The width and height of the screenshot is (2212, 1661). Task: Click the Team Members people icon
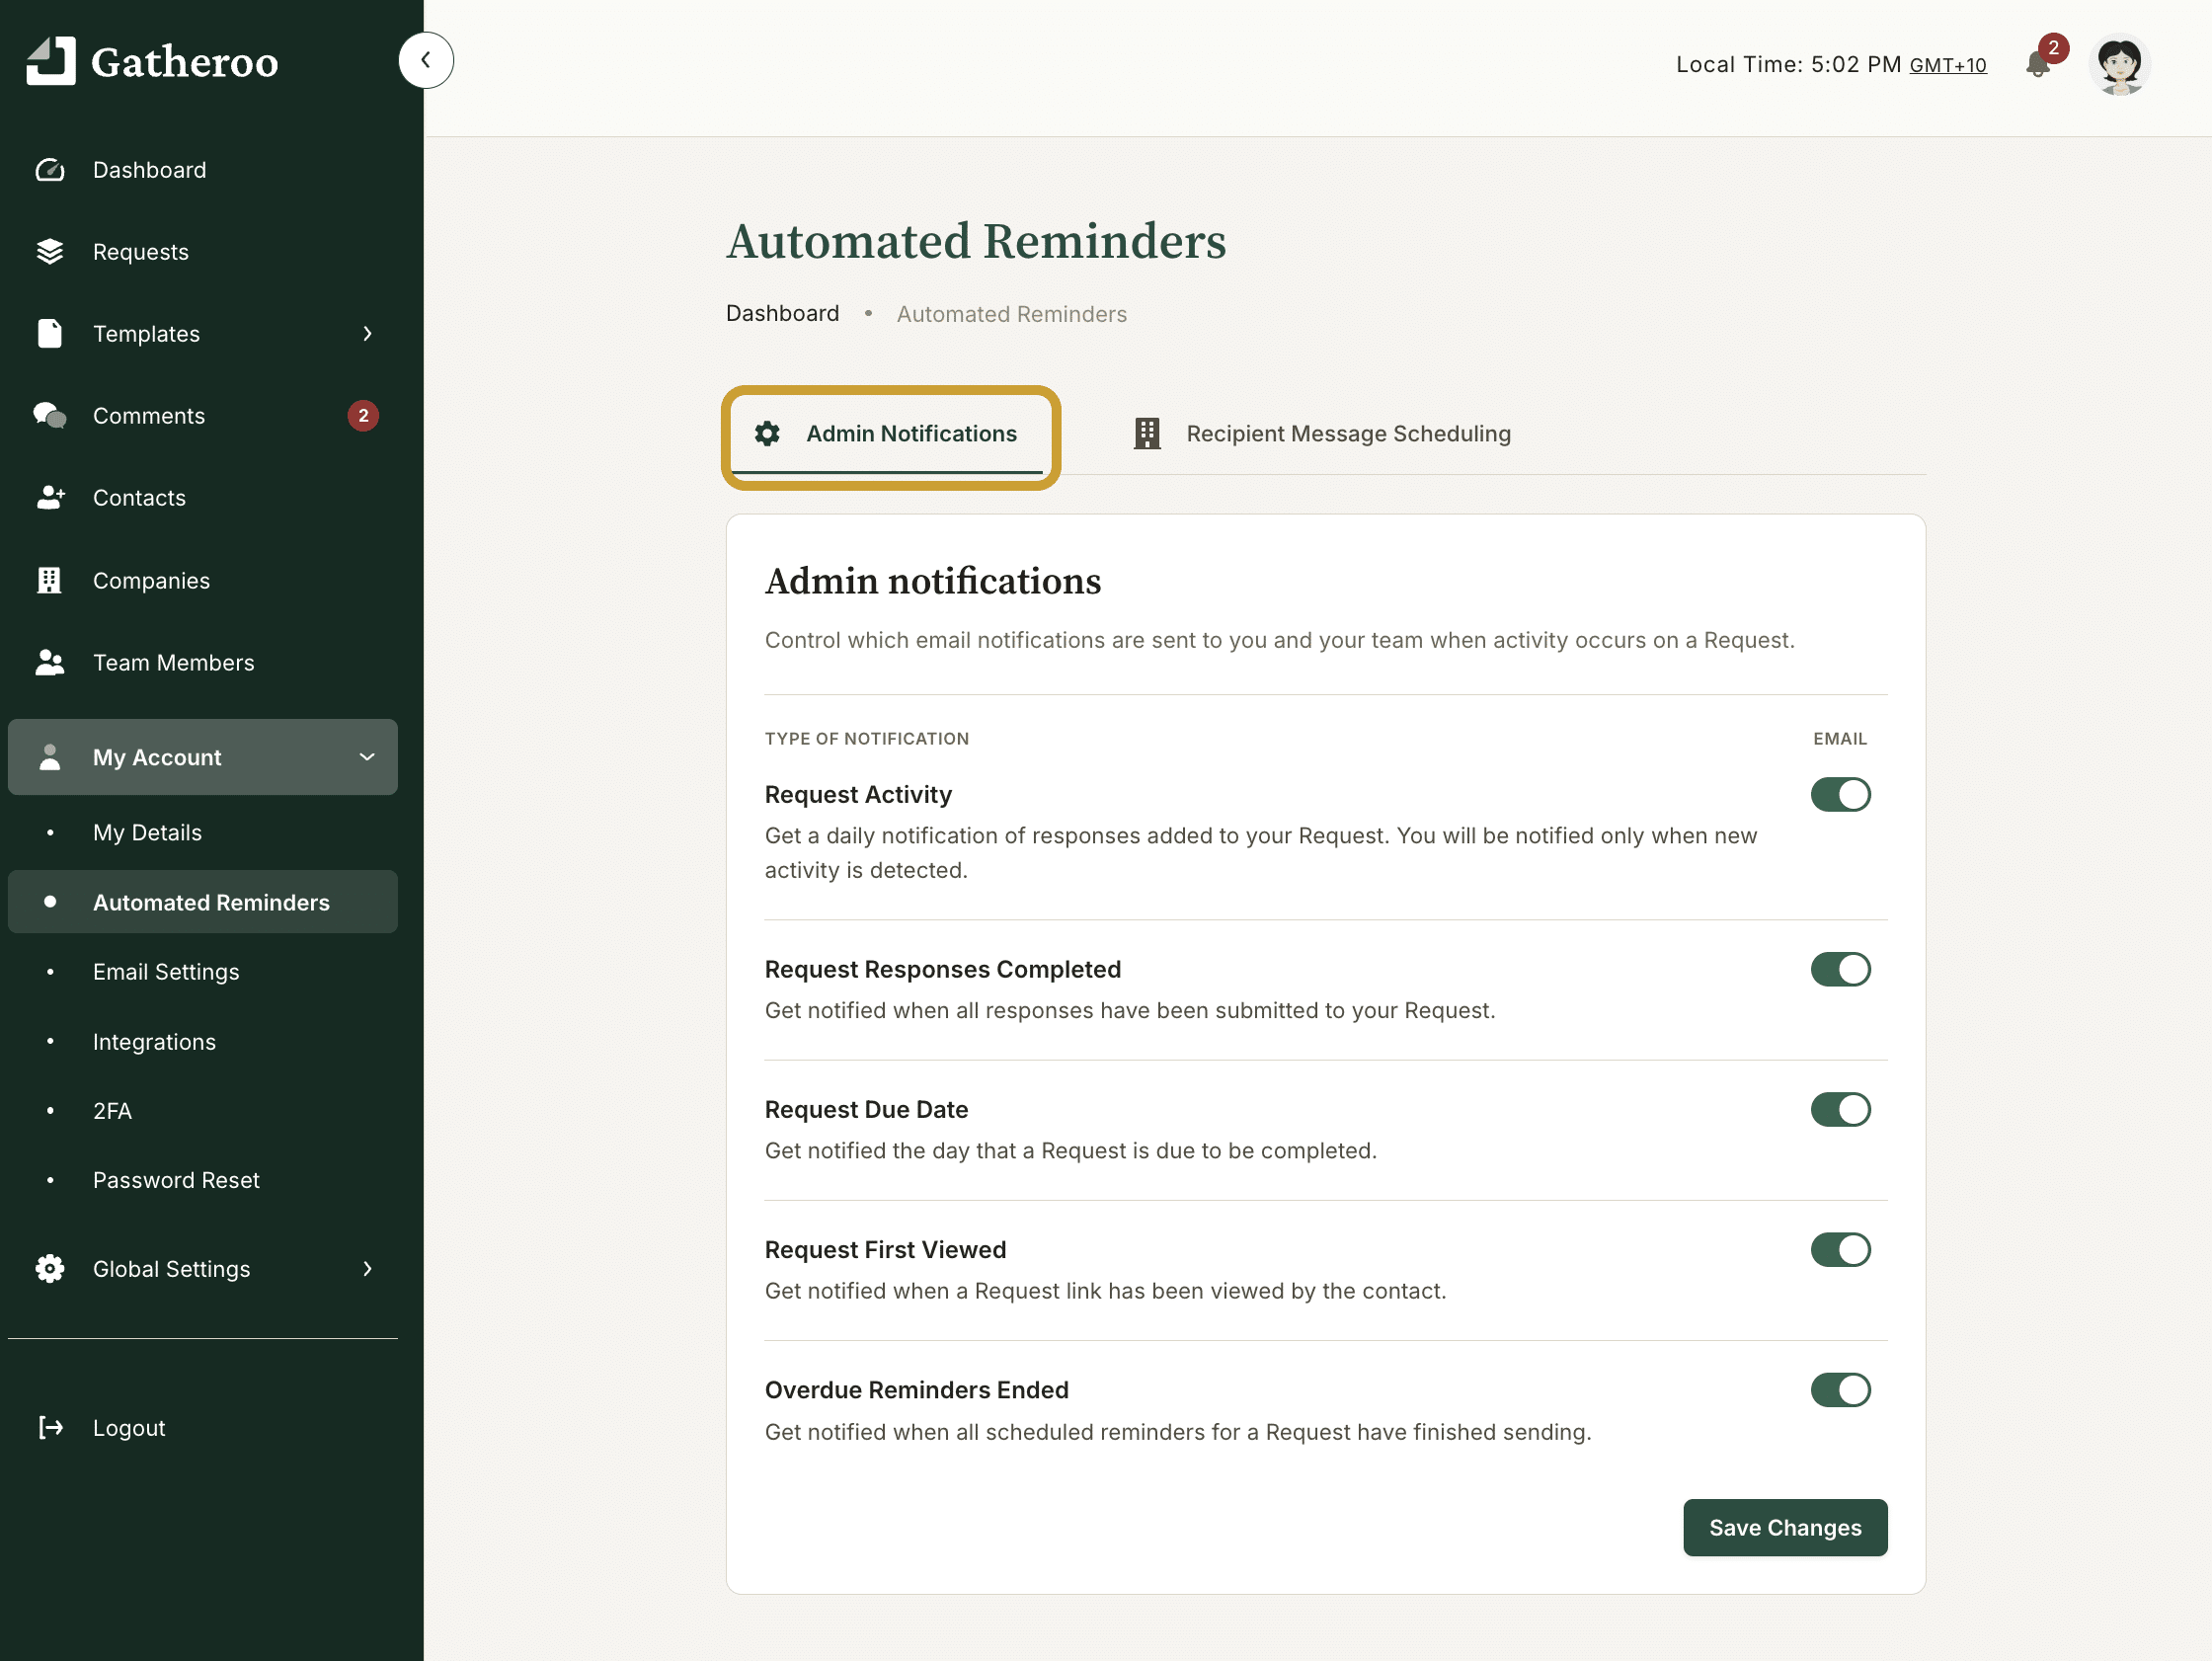pyautogui.click(x=50, y=663)
